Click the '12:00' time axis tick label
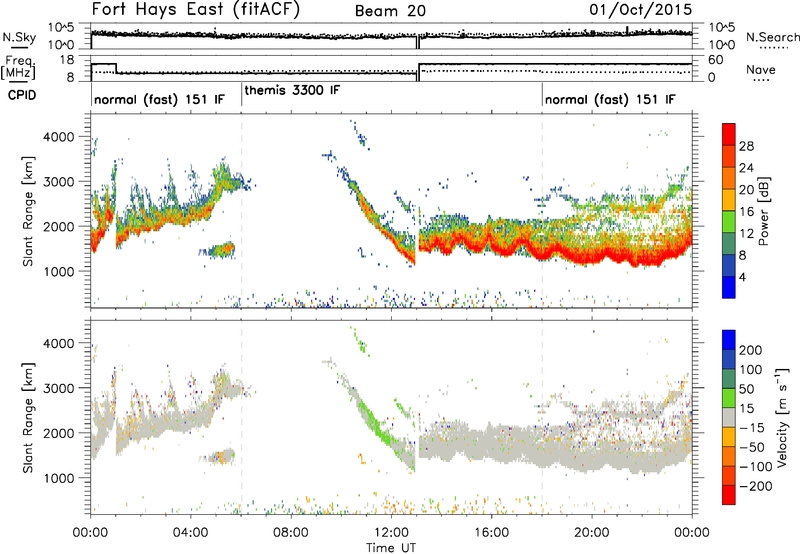 click(x=391, y=533)
